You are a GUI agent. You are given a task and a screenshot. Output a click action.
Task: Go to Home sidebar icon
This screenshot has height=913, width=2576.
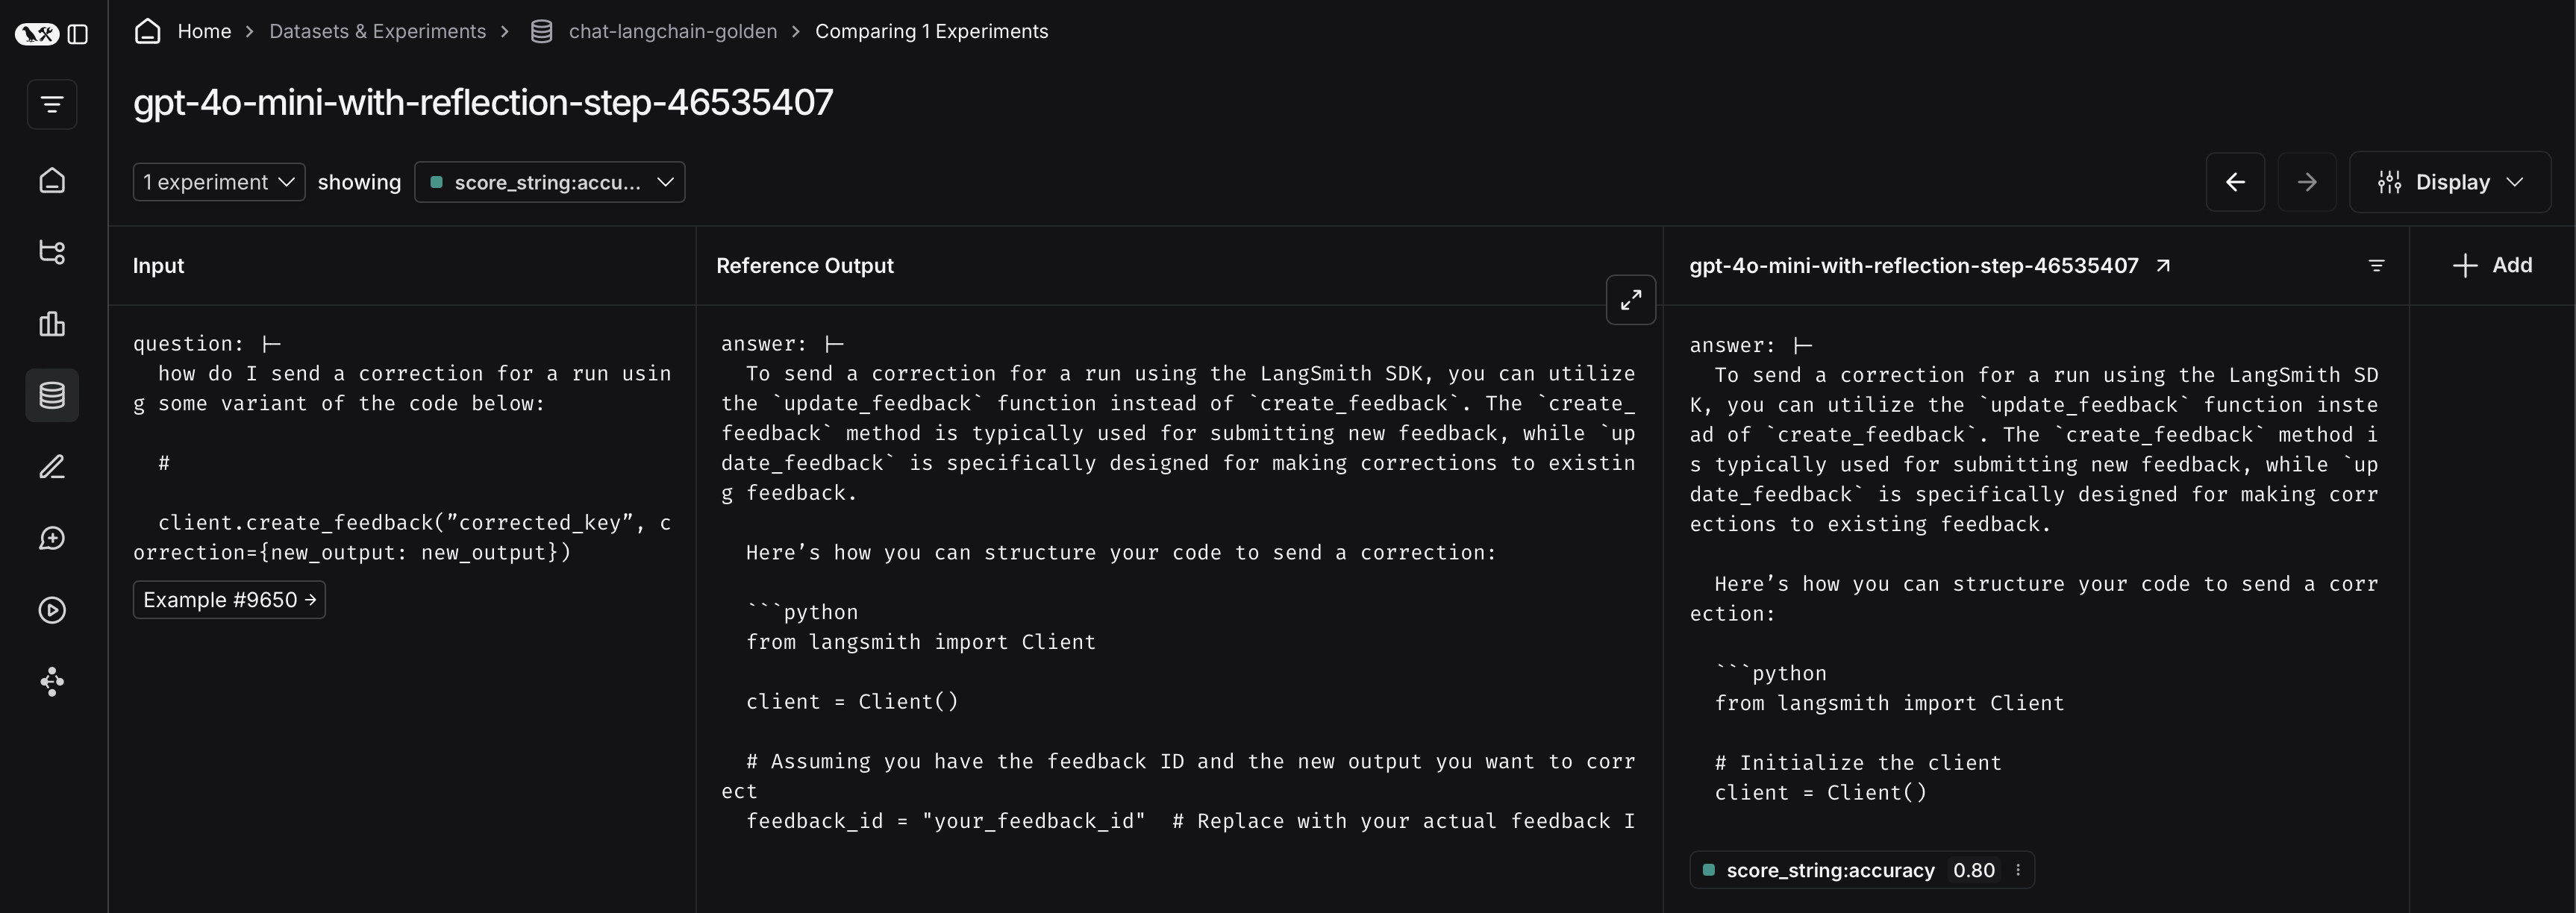(52, 180)
